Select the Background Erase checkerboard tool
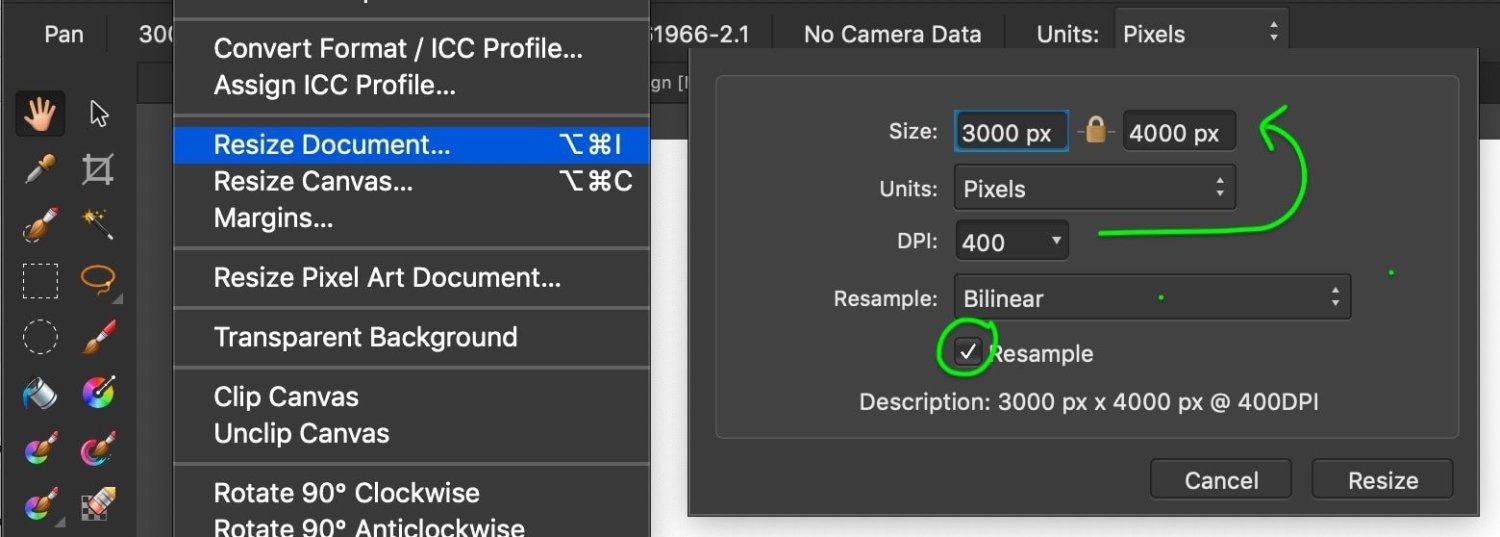 pos(98,505)
